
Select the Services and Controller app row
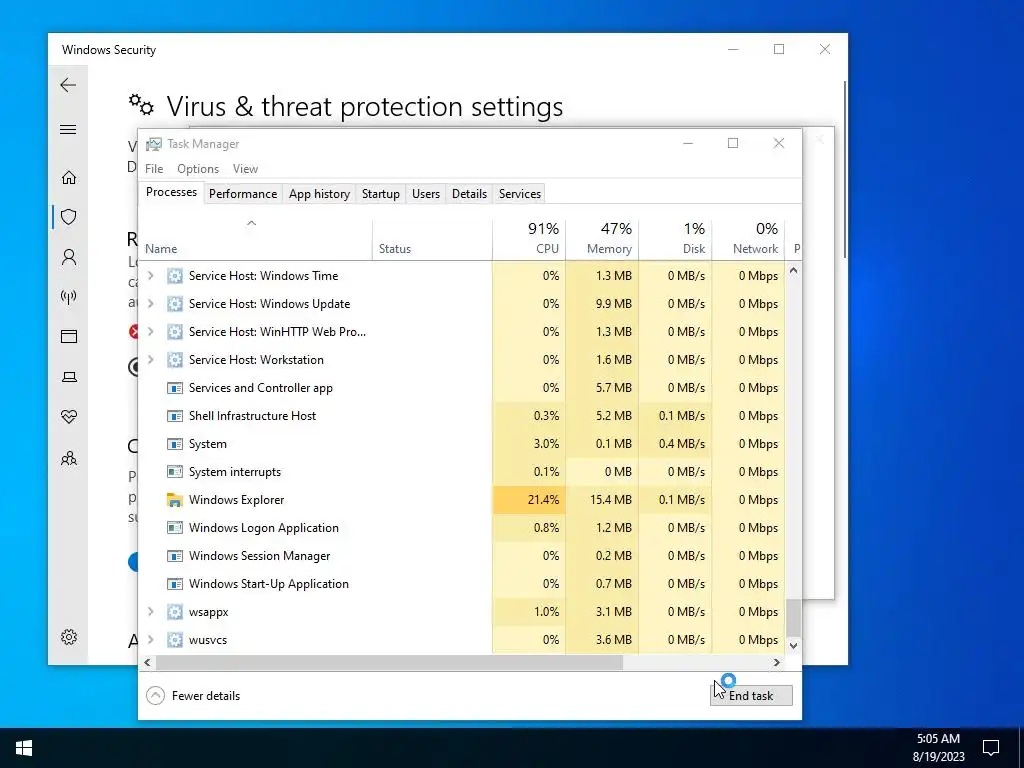[x=462, y=388]
